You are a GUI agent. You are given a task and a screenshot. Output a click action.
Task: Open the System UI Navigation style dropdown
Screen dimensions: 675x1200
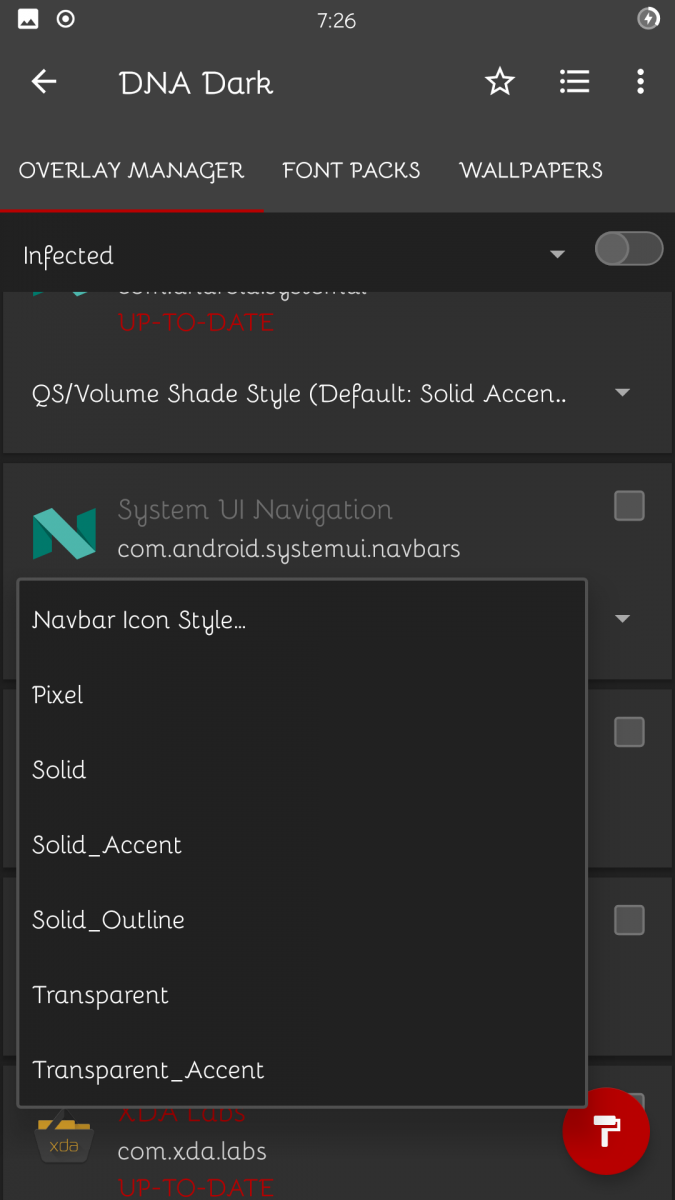(621, 619)
